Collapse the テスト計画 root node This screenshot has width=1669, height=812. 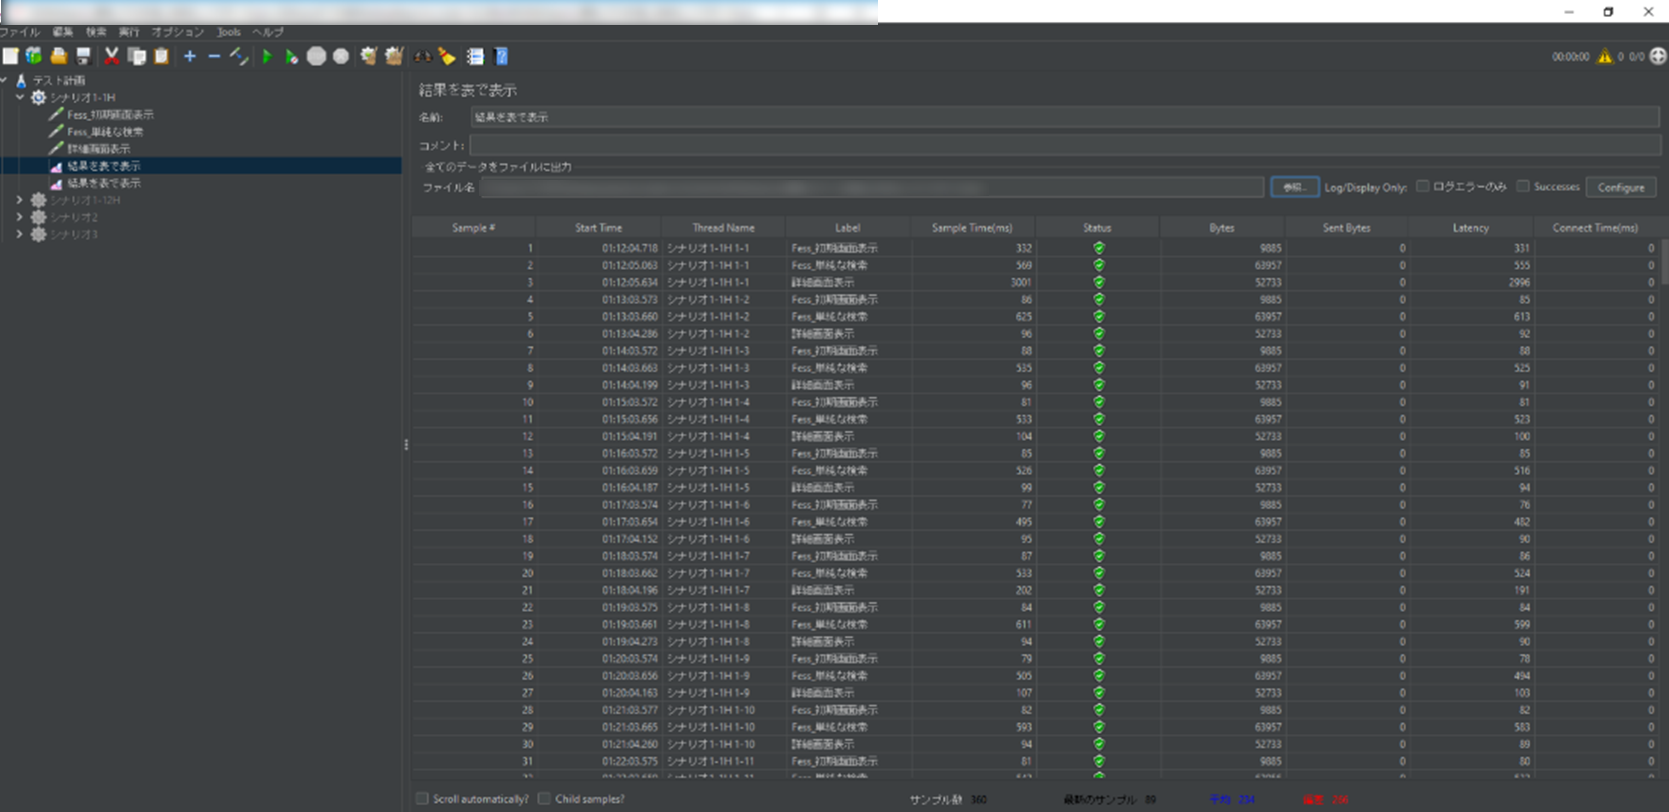coord(4,80)
